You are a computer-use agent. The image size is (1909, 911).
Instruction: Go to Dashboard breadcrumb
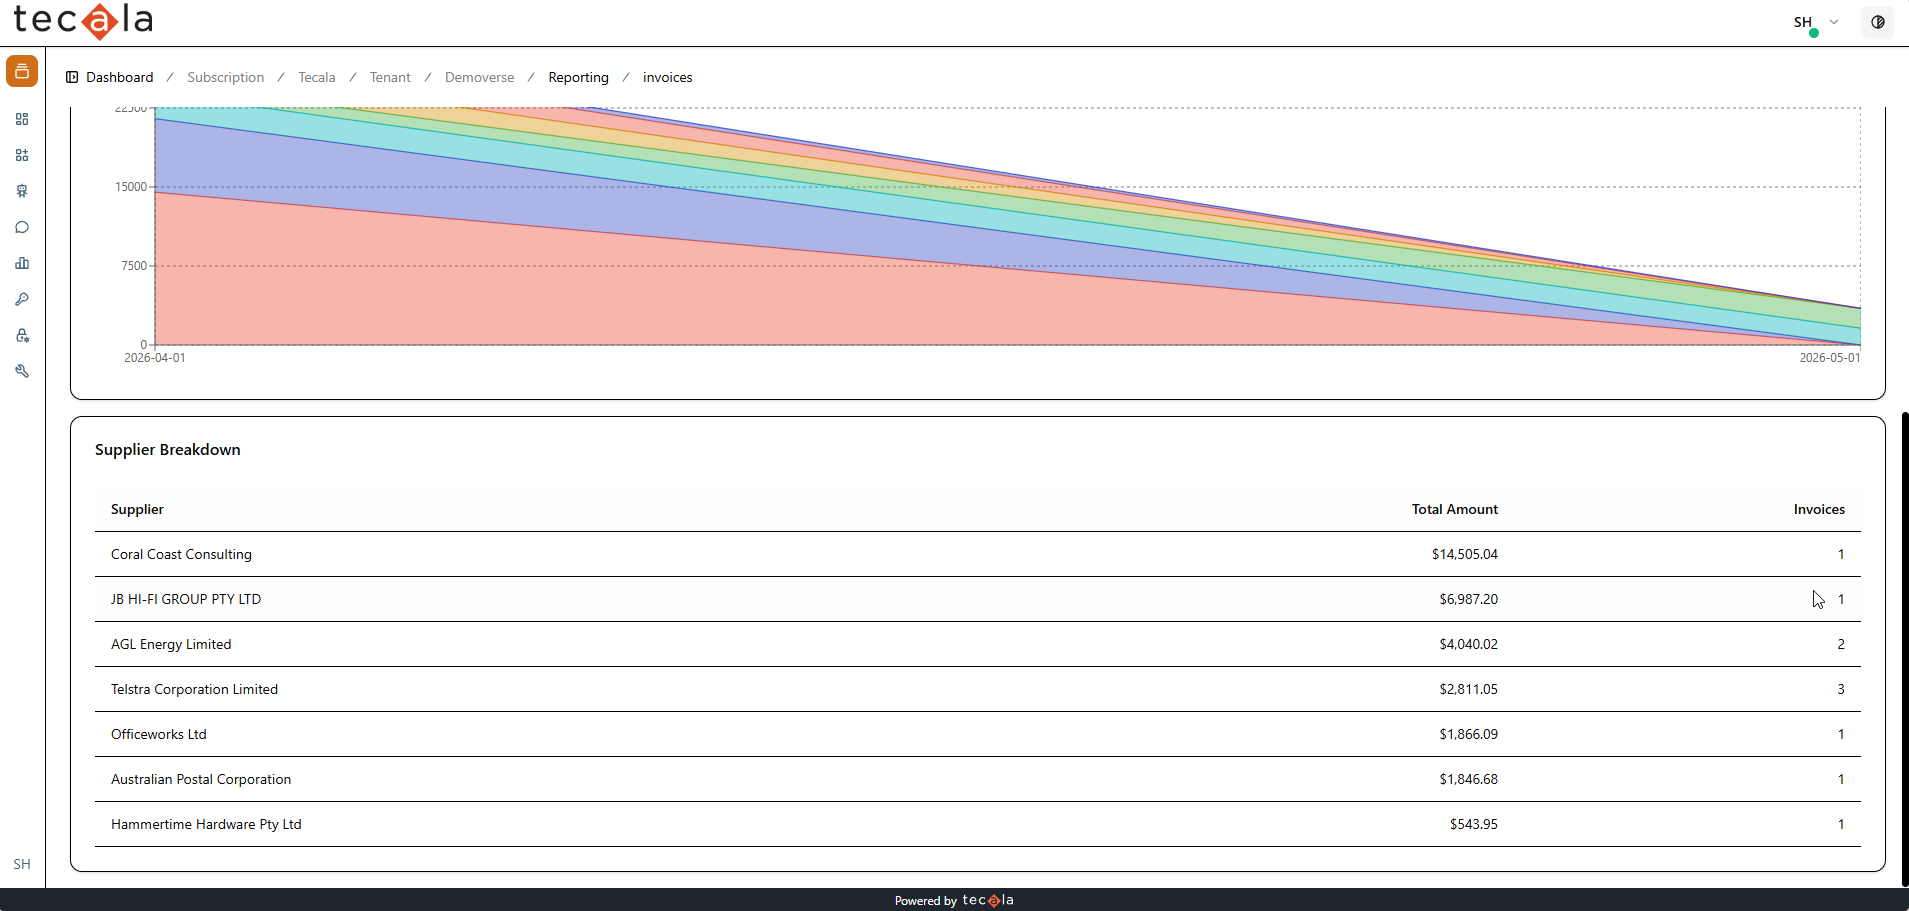pos(120,77)
